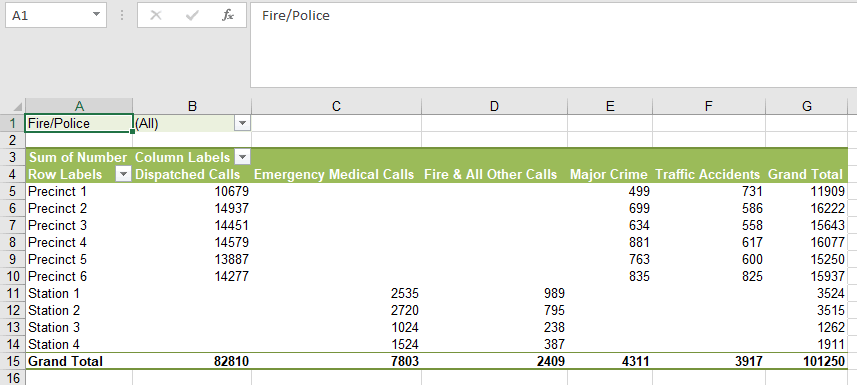Select the Grand Total cell 101250

coord(806,361)
